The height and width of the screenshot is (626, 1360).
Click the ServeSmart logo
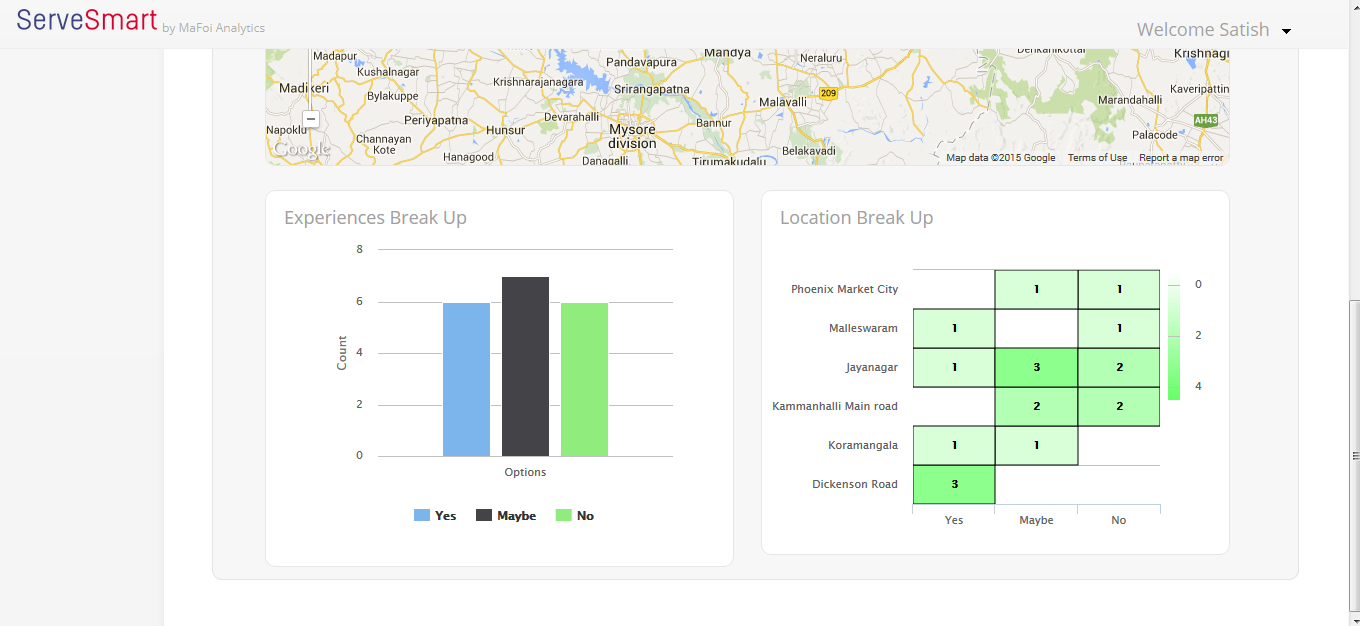click(x=87, y=20)
